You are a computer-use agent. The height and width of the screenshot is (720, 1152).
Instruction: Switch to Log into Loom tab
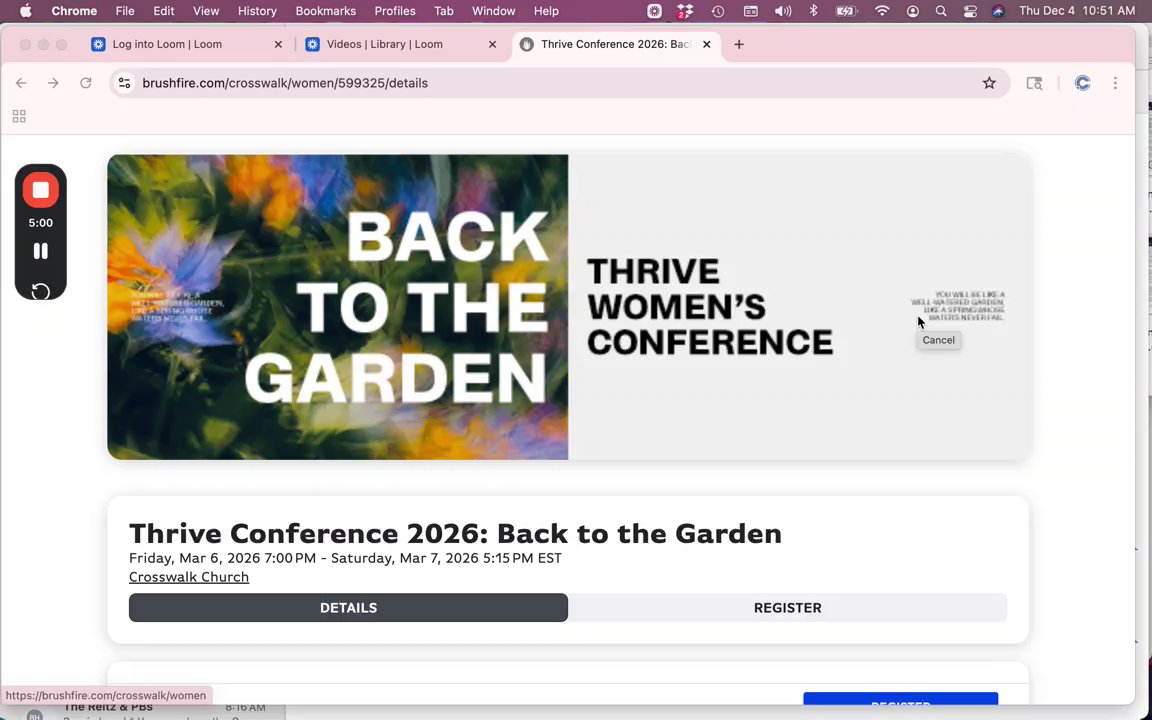click(x=189, y=44)
